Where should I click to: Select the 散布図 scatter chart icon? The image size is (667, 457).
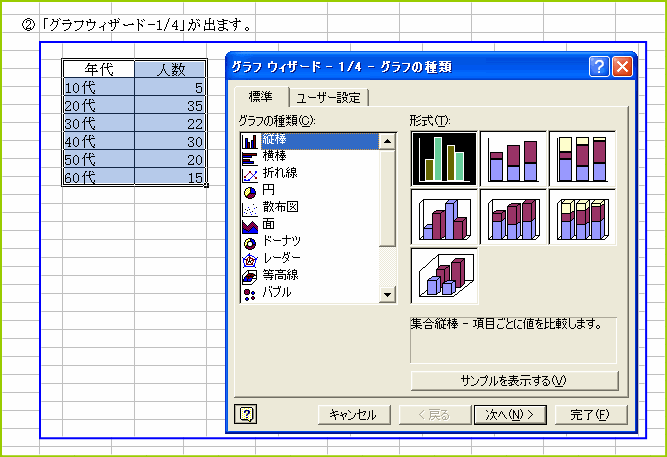coord(250,209)
